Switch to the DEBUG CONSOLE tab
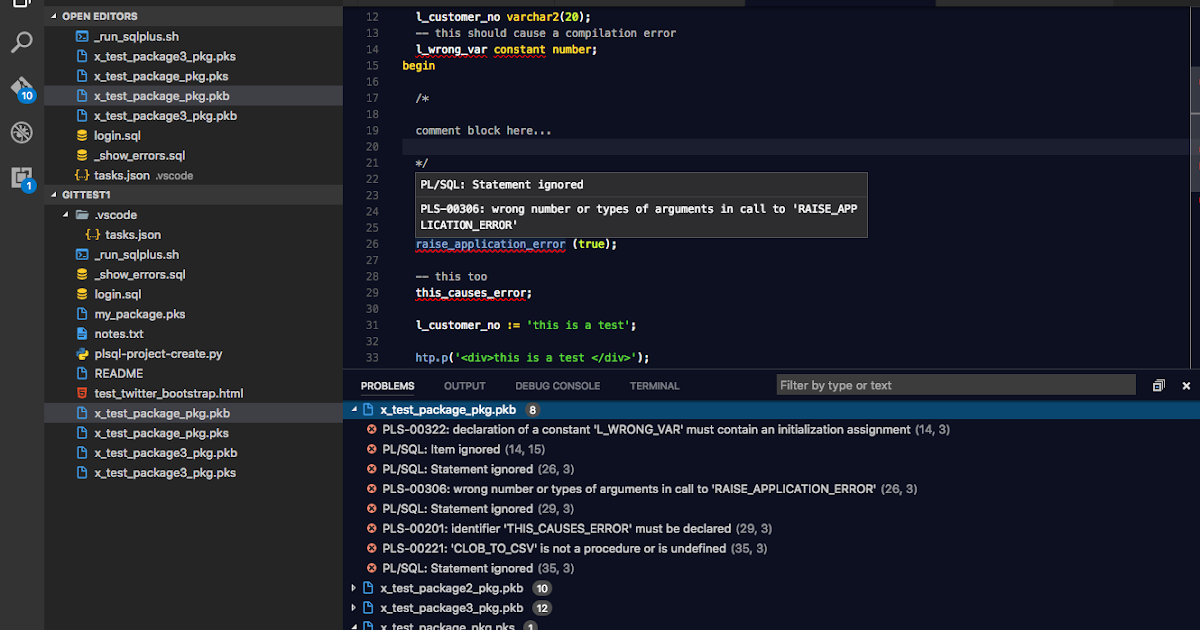This screenshot has width=1200, height=630. pyautogui.click(x=558, y=386)
